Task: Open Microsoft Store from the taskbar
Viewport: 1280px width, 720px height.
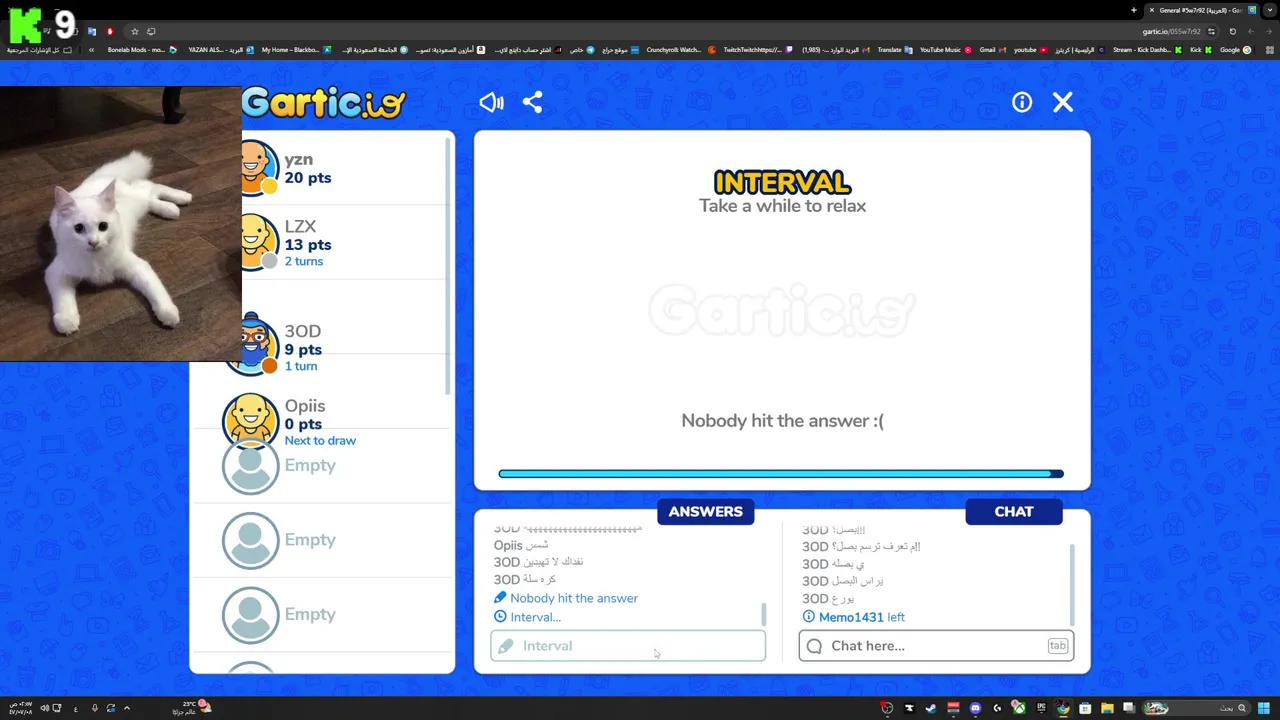Action: pyautogui.click(x=1085, y=708)
